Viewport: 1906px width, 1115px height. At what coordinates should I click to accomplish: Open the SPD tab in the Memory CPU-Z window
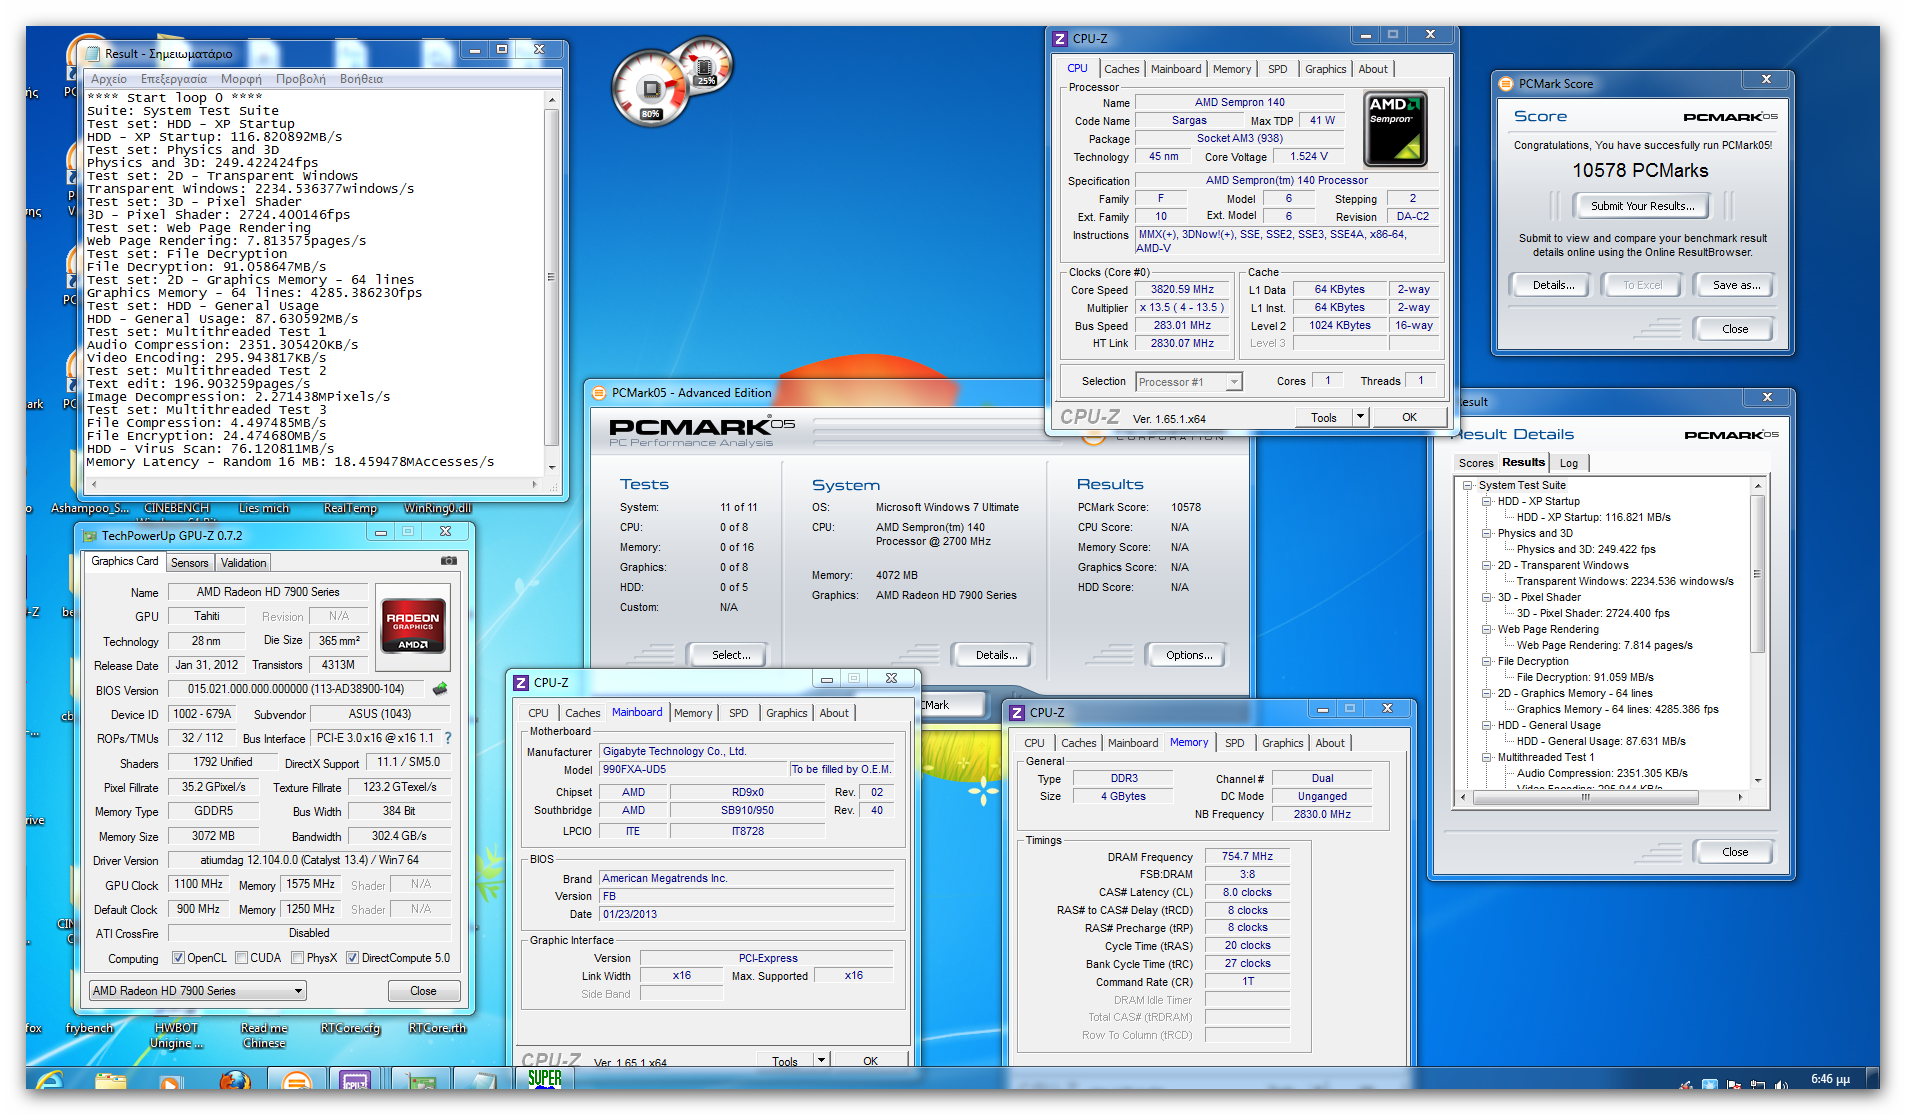1234,743
